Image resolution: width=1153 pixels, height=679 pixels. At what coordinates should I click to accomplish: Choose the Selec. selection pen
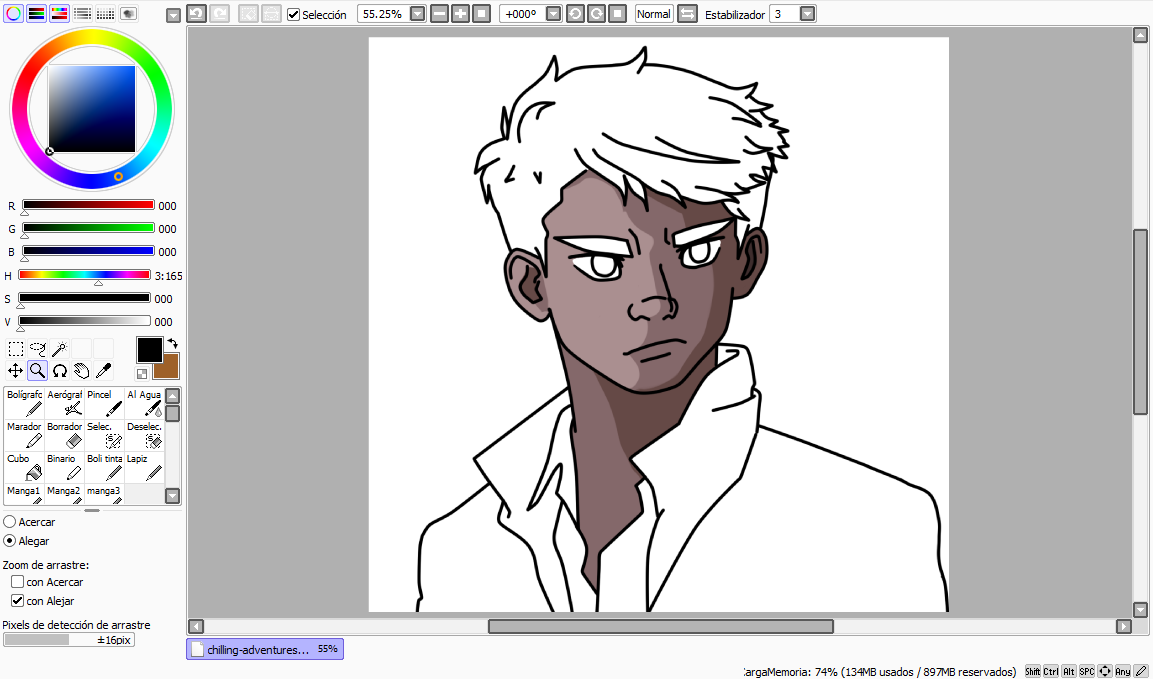[104, 436]
